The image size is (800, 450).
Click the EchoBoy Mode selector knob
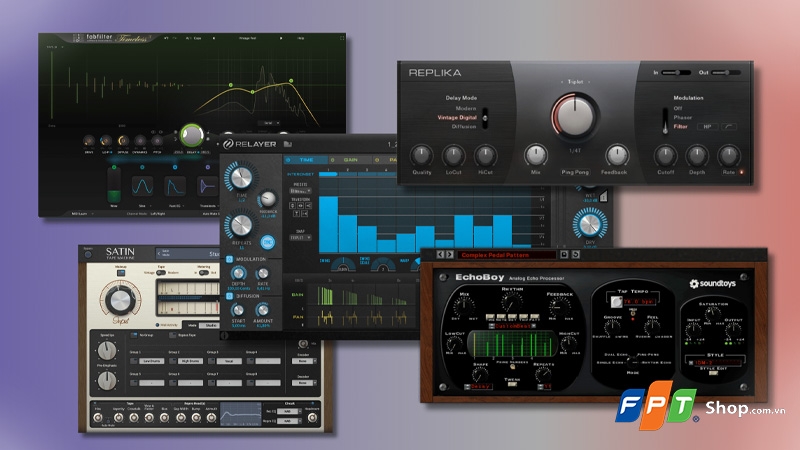[x=633, y=363]
